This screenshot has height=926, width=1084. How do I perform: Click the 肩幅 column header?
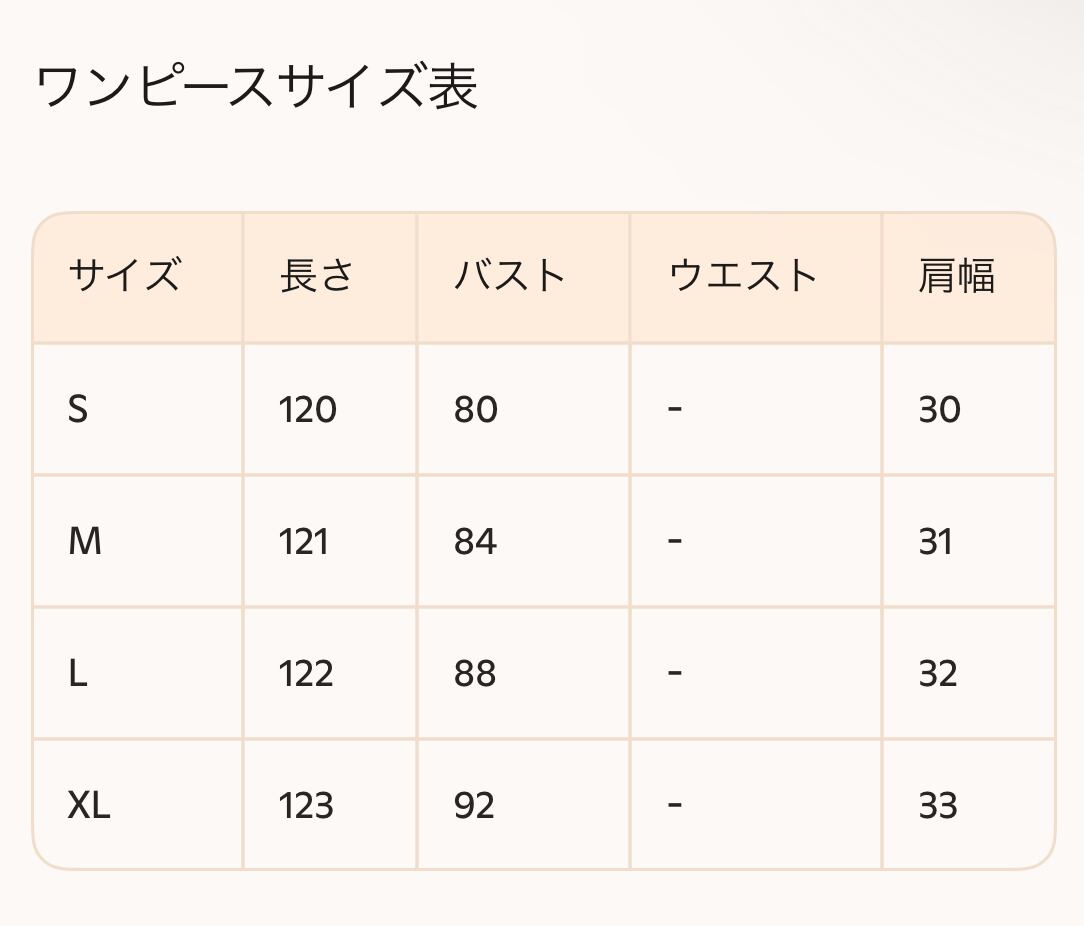(956, 276)
